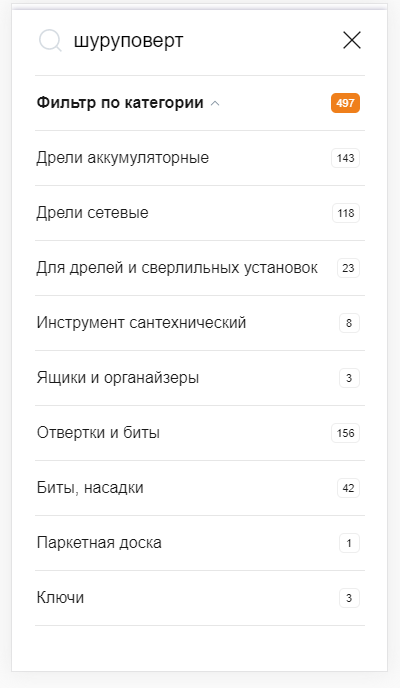Collapse the category filter chevron

[x=215, y=104]
